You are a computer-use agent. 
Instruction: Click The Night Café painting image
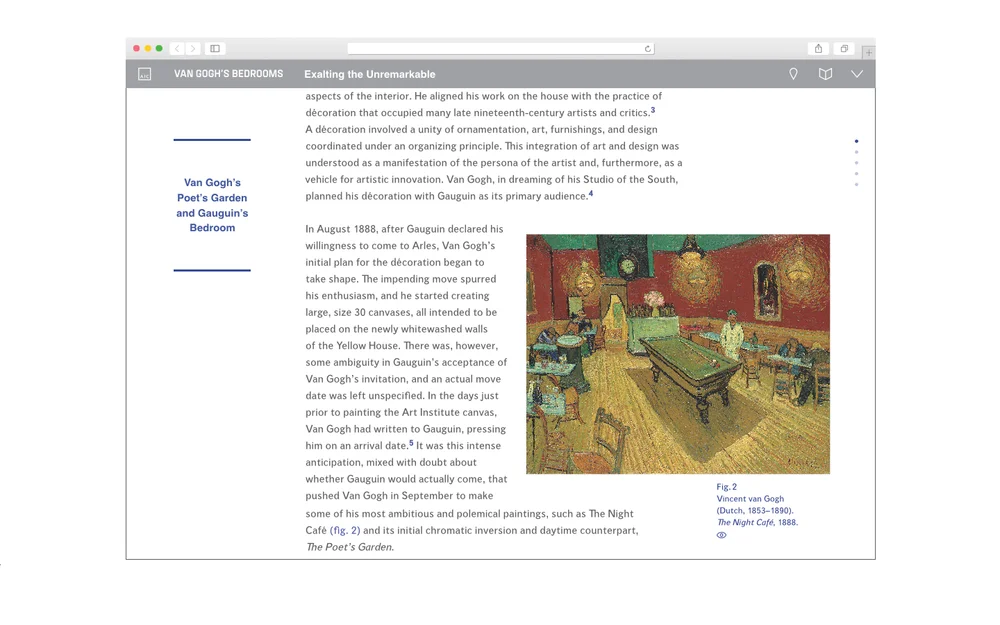coord(678,354)
